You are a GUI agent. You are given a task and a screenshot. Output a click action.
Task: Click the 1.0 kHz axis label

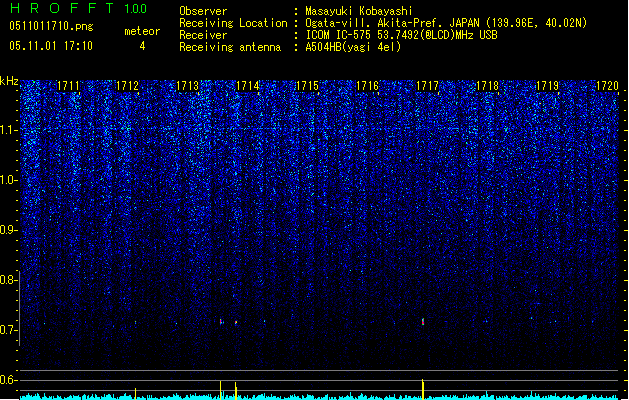(8, 180)
